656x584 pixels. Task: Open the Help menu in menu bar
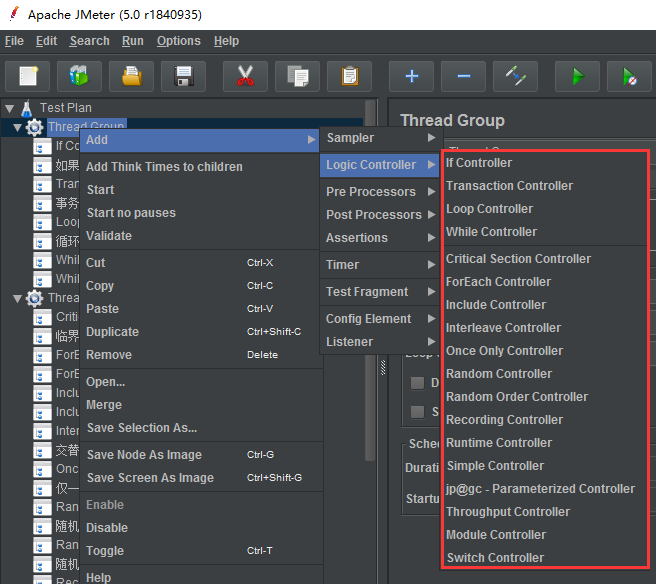(226, 41)
